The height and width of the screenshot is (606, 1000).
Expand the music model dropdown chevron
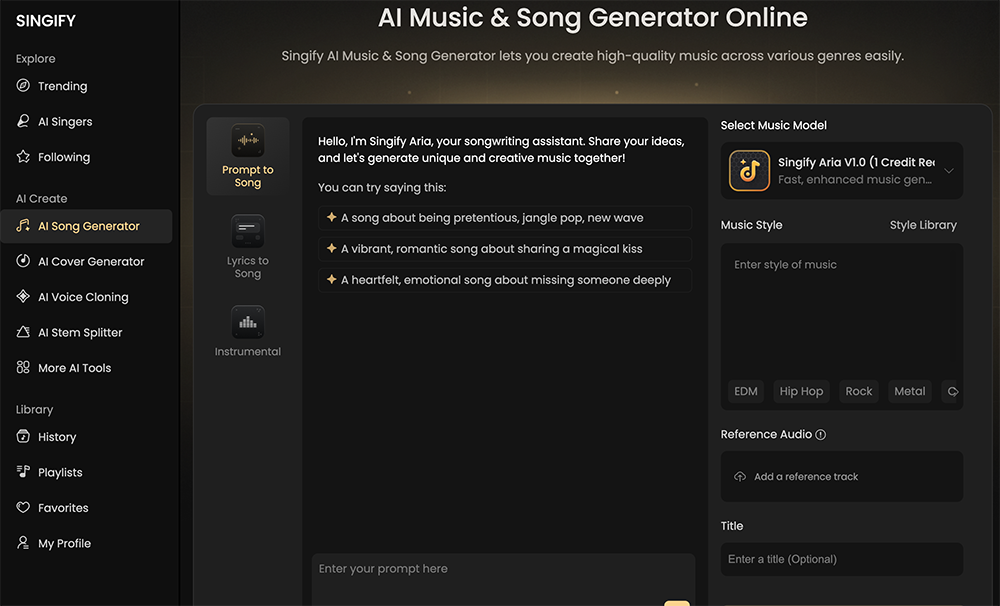949,171
